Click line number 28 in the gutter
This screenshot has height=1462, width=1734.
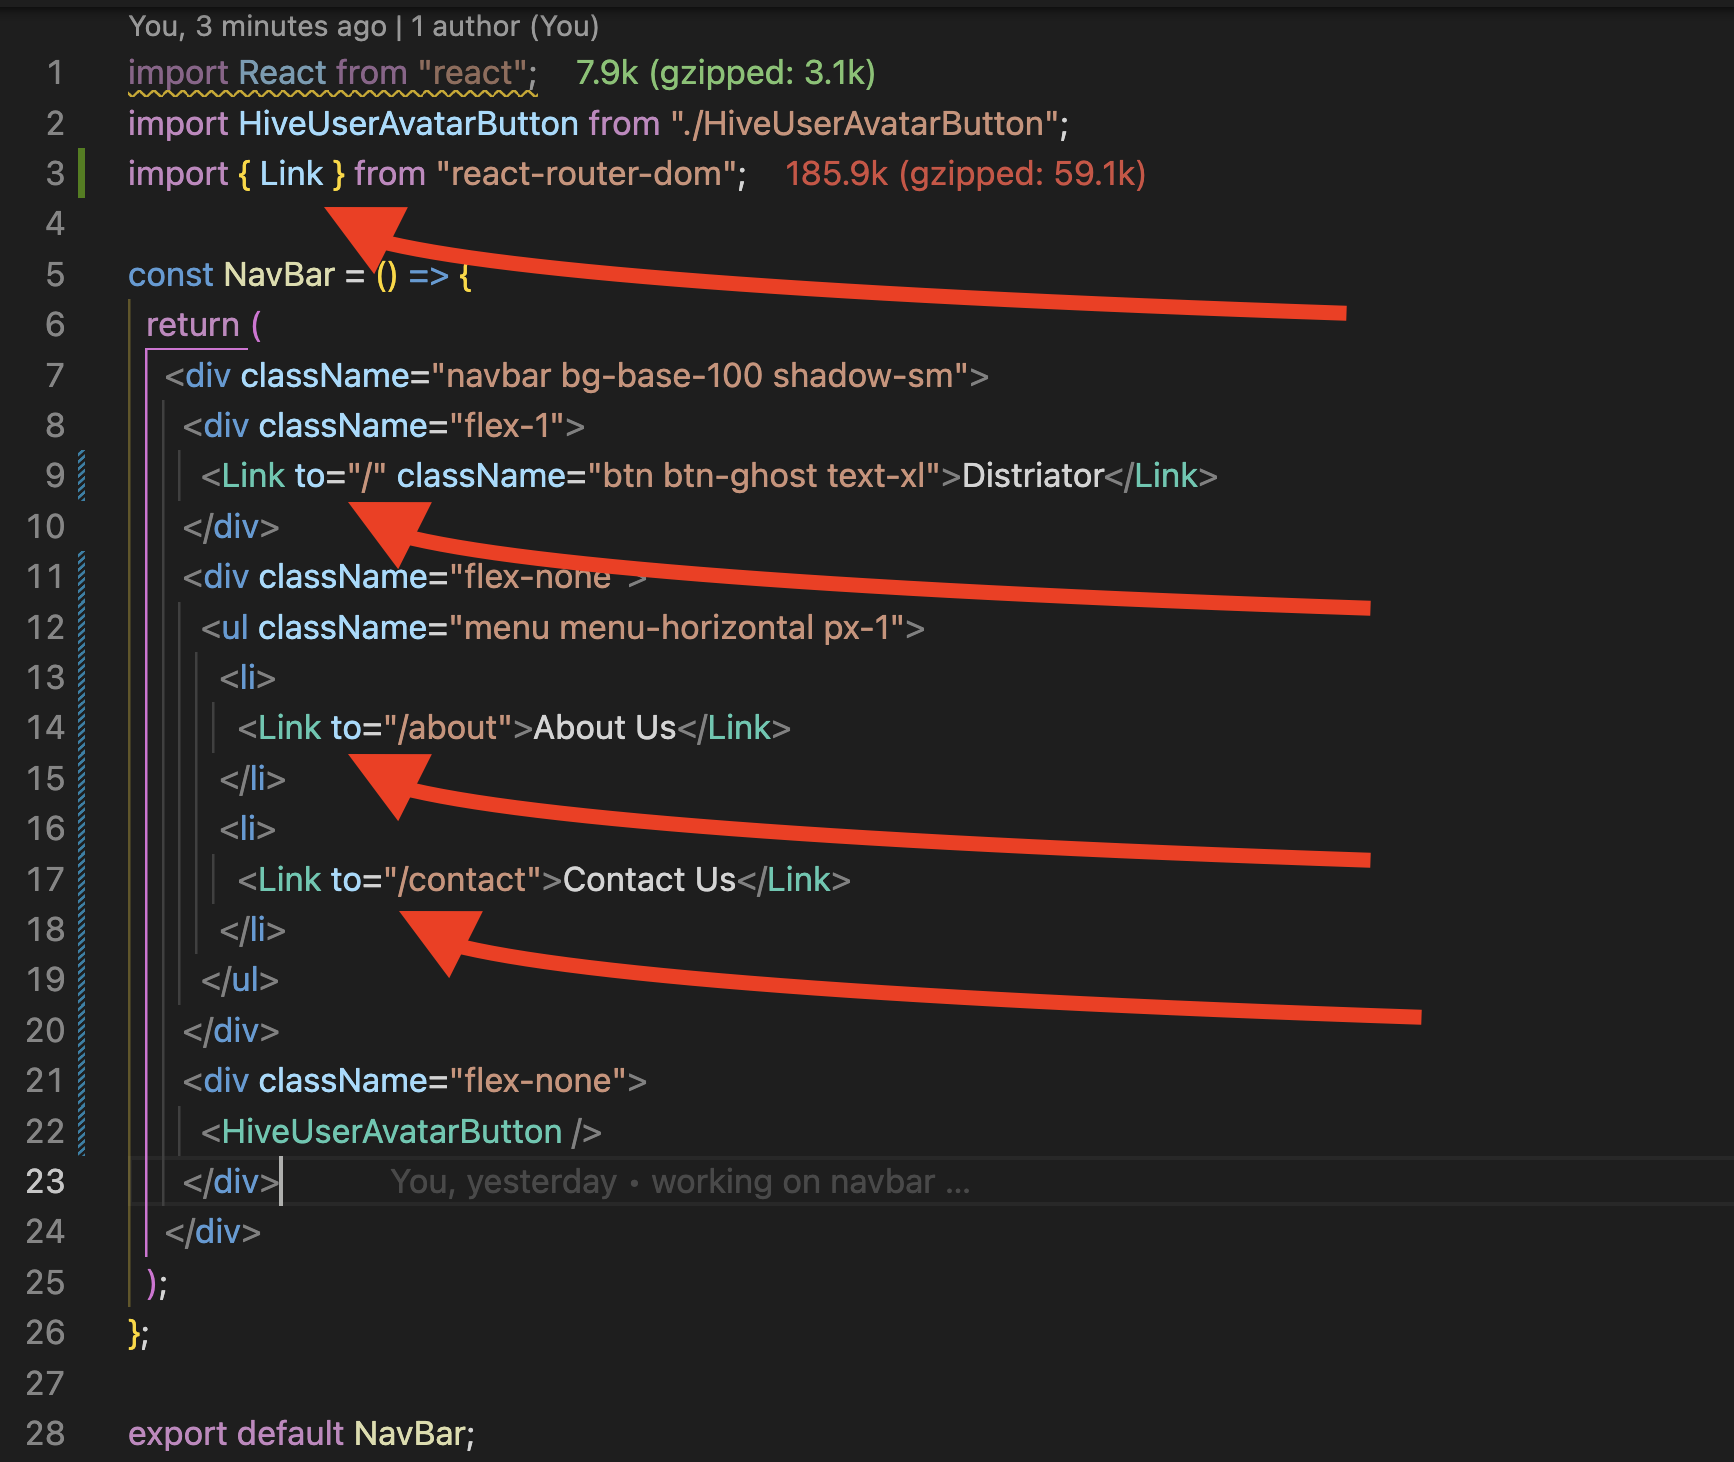(45, 1434)
